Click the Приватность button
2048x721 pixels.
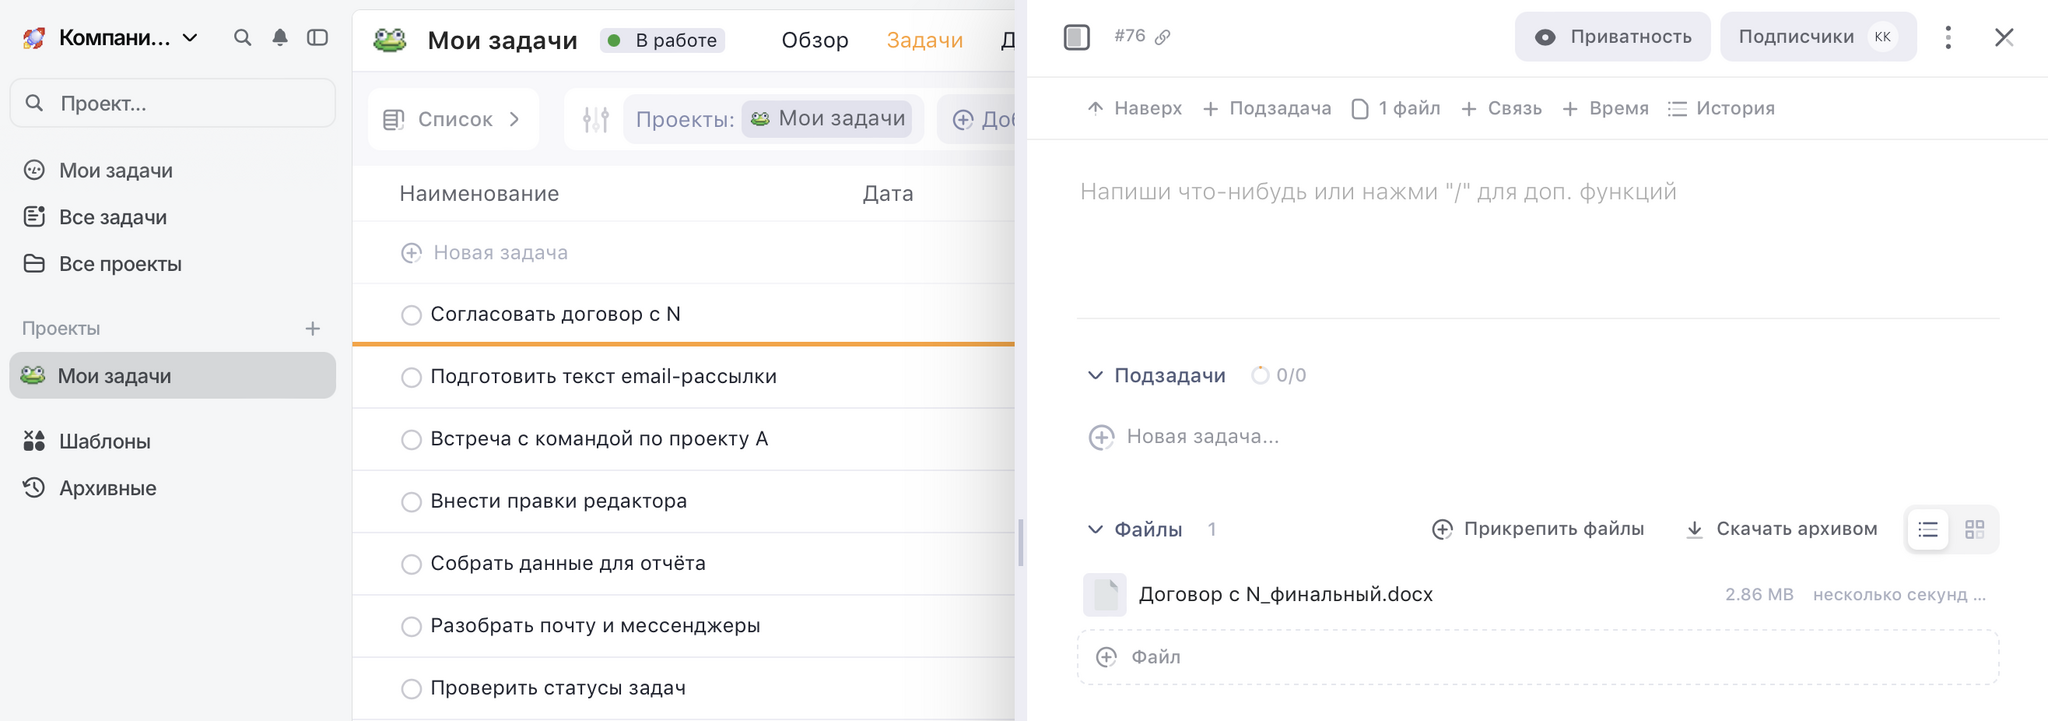point(1612,37)
